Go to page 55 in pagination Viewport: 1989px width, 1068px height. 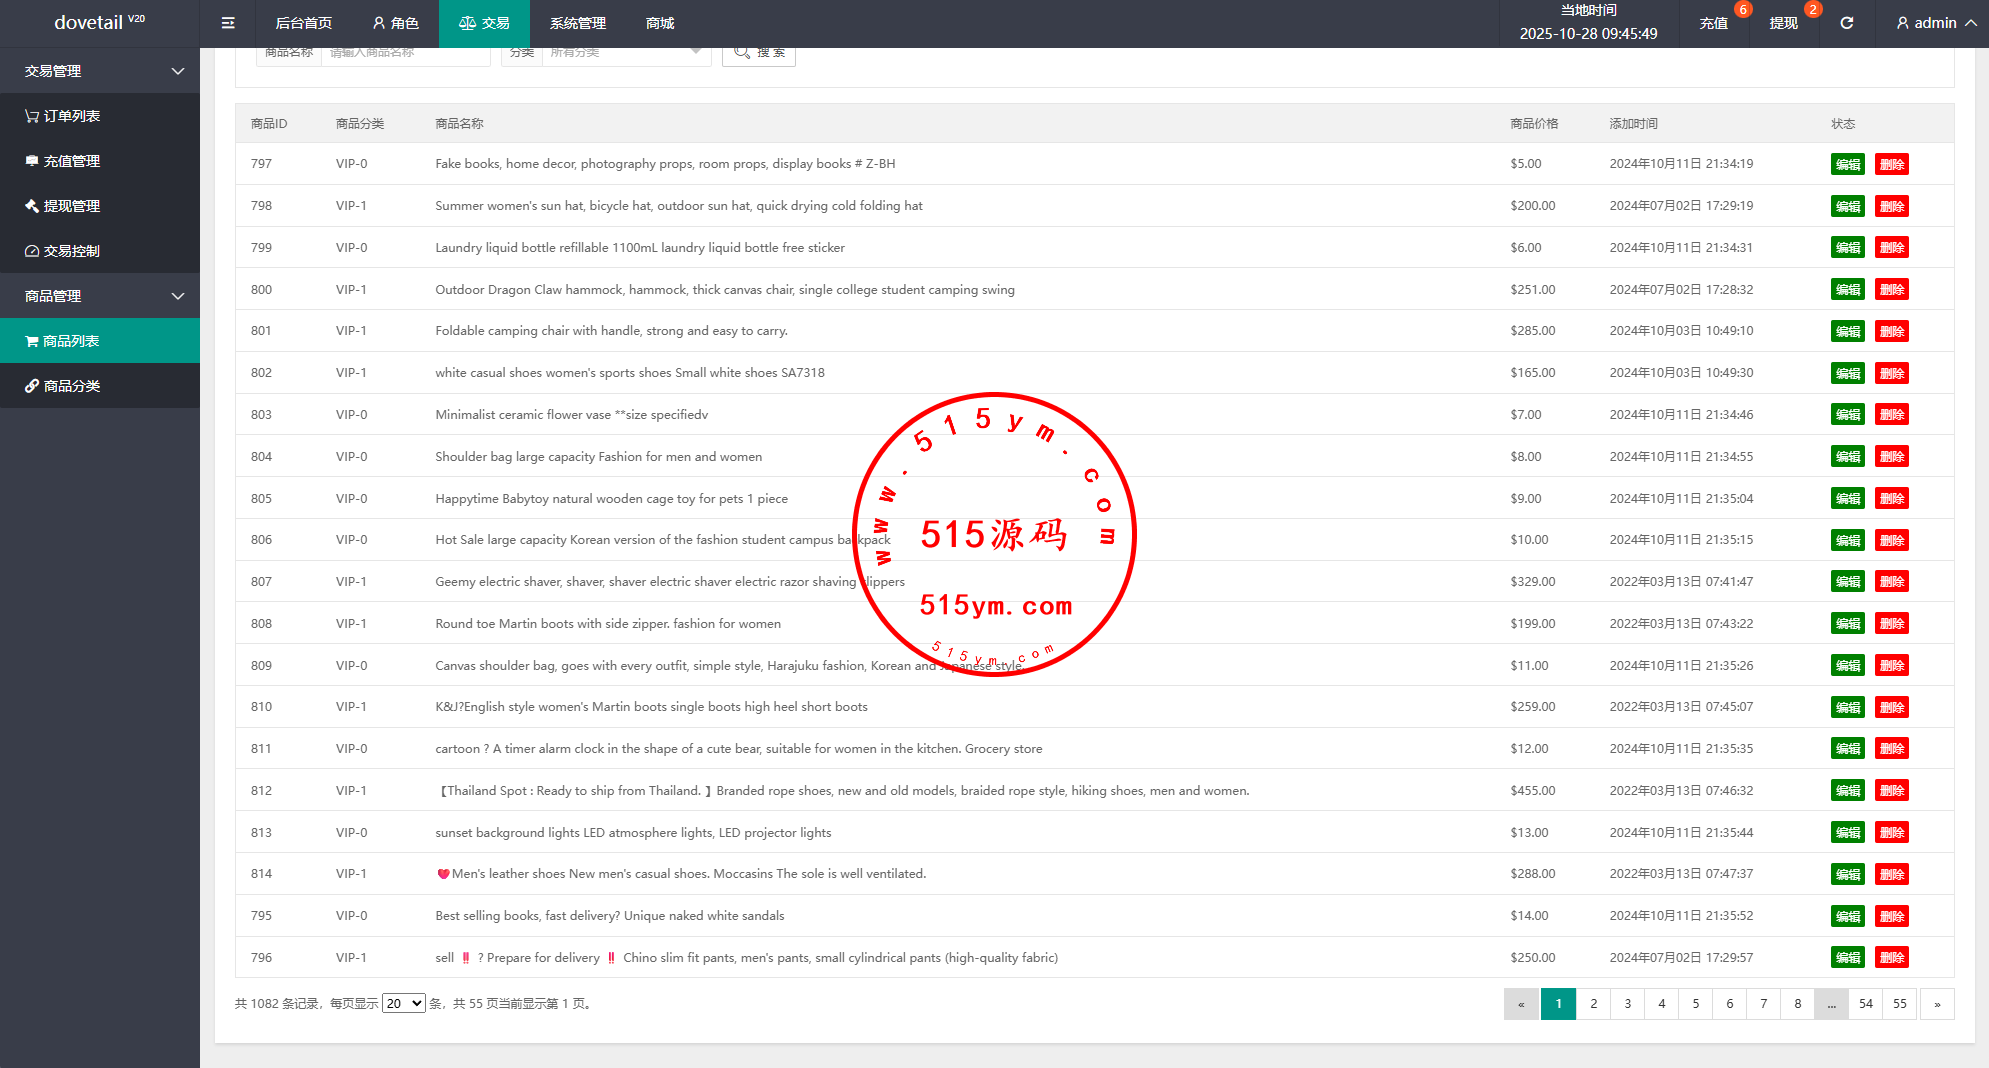(1899, 1004)
